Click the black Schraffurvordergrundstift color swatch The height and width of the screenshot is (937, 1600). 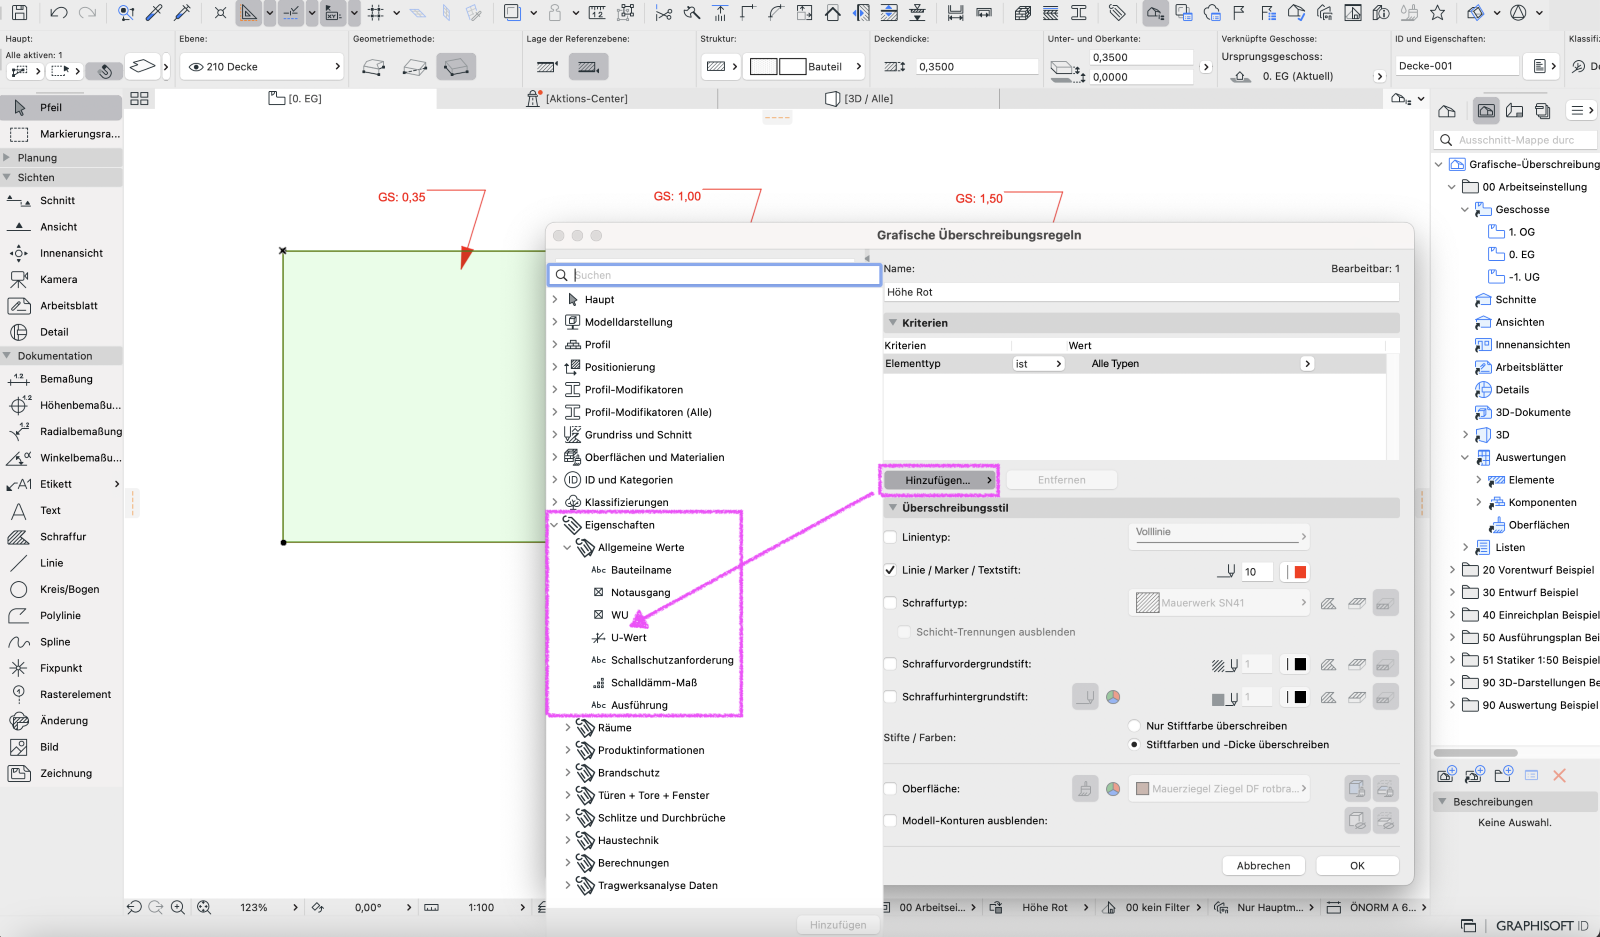click(x=1300, y=664)
